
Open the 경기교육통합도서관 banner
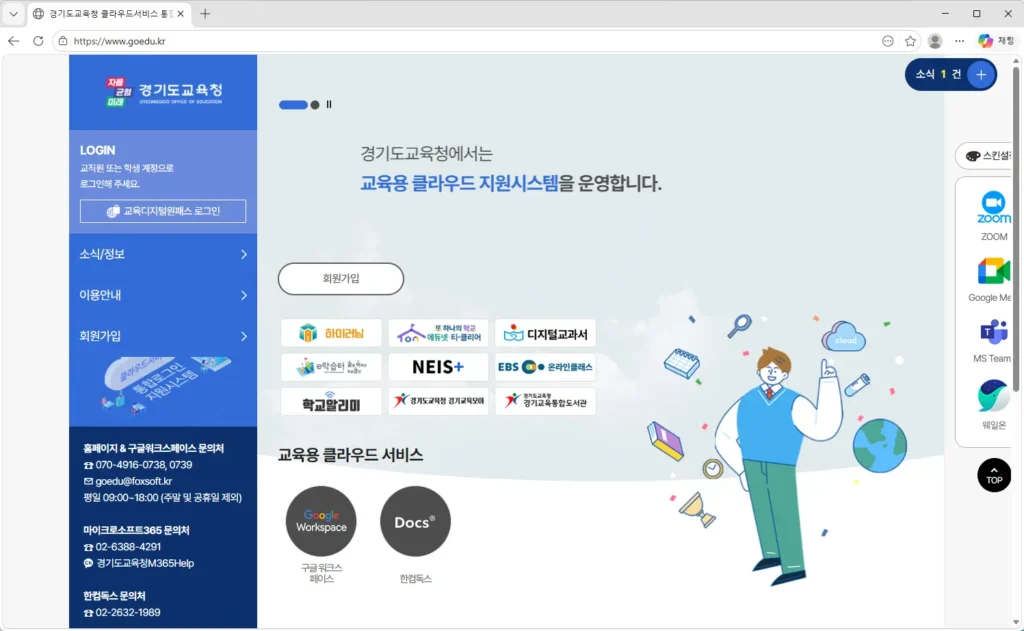coord(545,401)
